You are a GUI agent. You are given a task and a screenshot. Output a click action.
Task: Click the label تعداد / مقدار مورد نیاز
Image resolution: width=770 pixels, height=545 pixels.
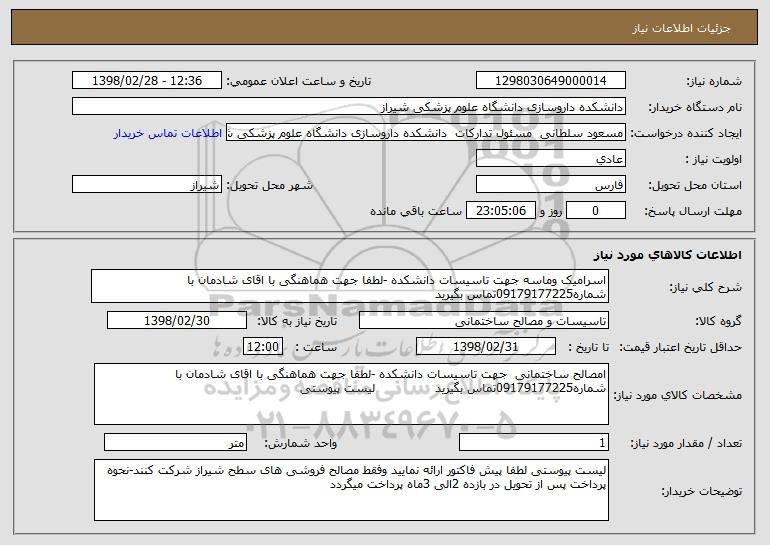pyautogui.click(x=686, y=443)
